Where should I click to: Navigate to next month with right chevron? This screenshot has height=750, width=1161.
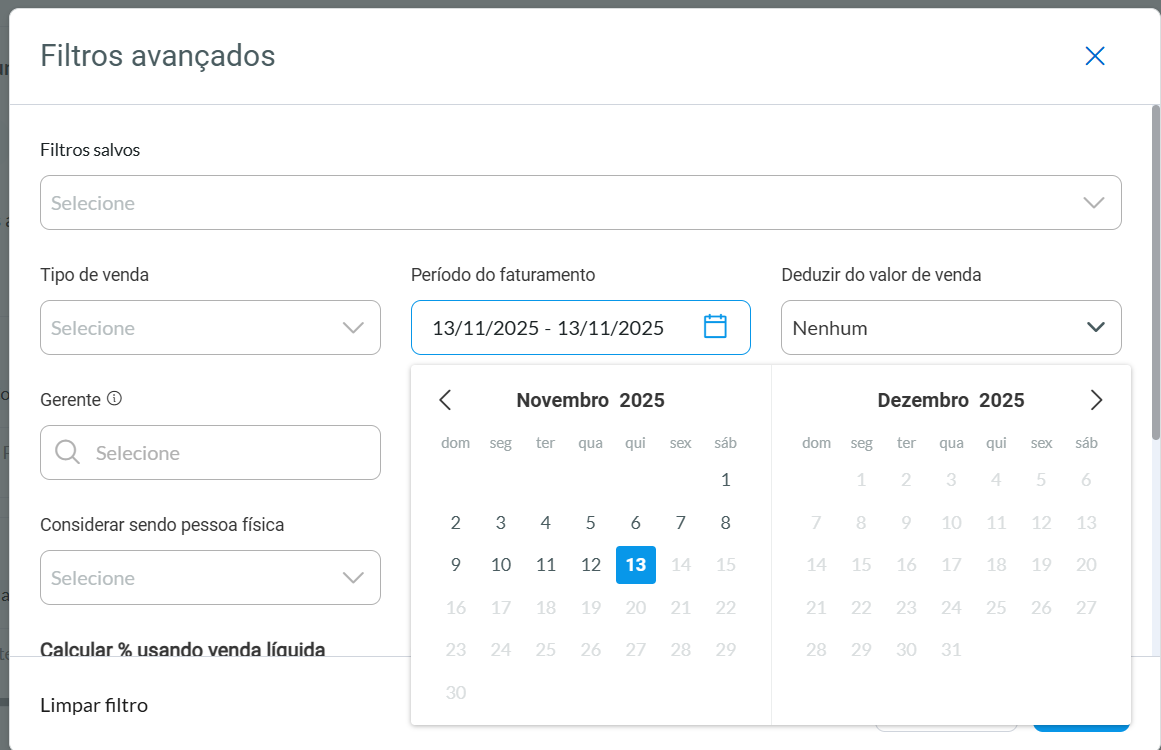[x=1096, y=399]
